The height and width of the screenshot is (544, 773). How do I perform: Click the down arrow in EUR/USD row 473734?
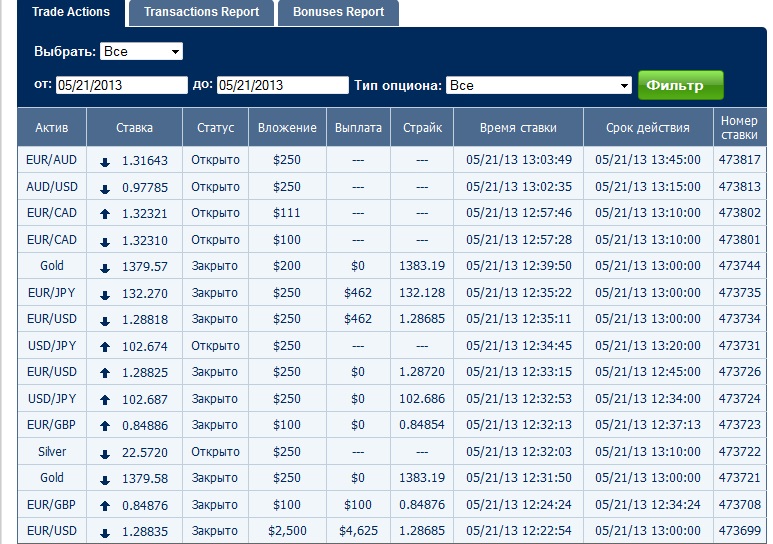click(105, 322)
